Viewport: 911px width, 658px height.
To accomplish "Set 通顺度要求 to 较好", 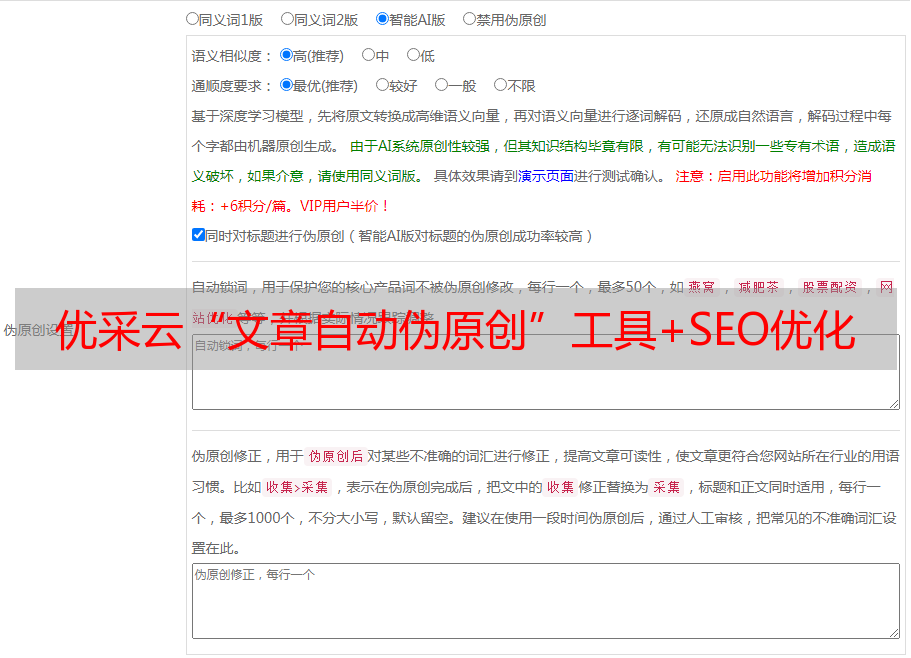I will (382, 85).
